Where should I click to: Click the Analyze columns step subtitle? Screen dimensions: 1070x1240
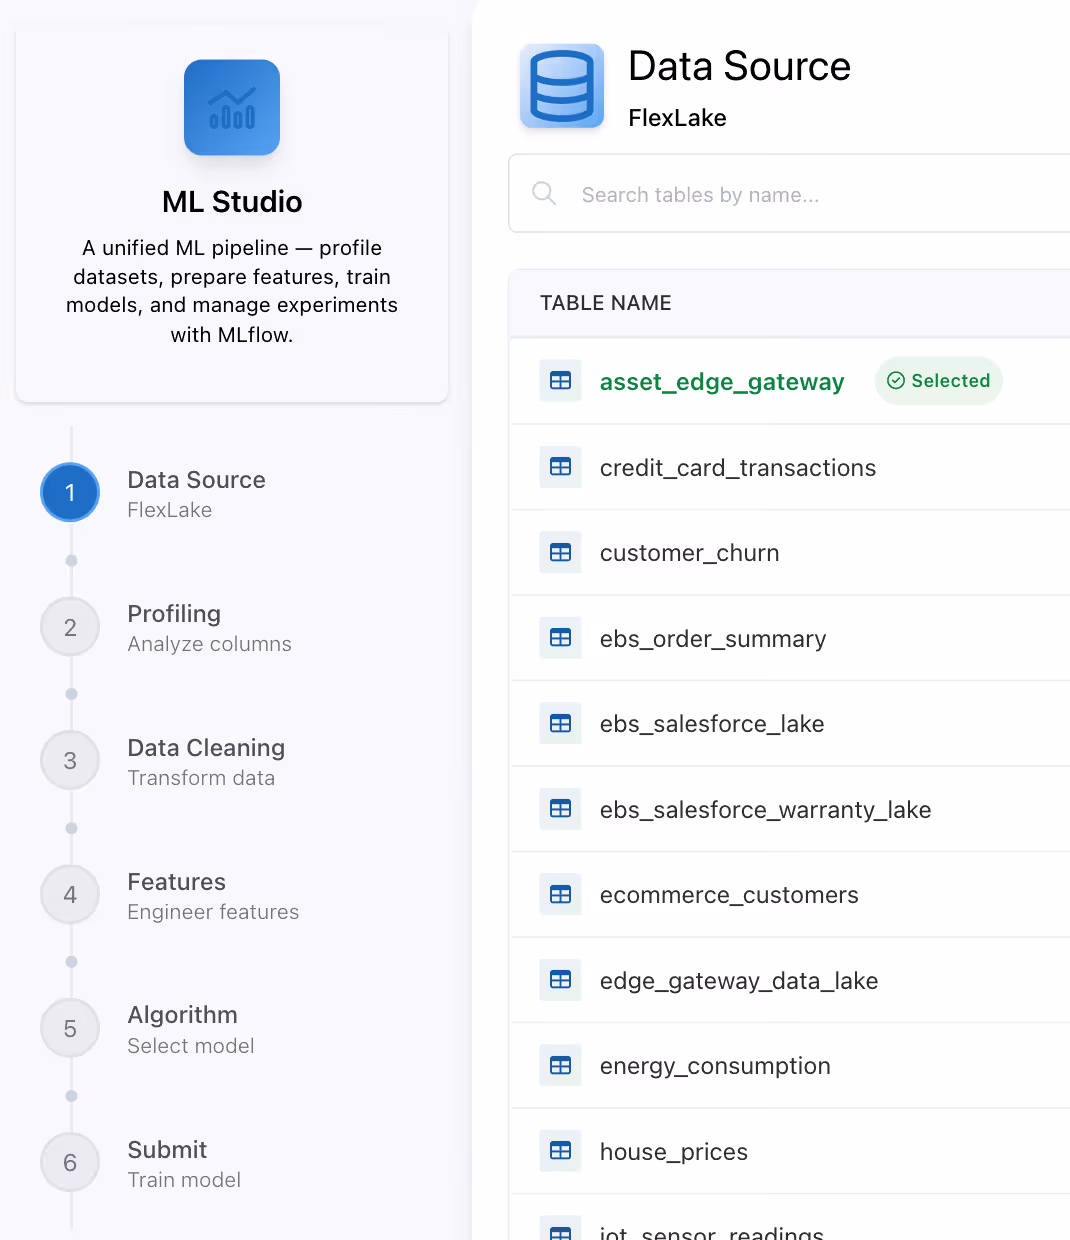[210, 644]
